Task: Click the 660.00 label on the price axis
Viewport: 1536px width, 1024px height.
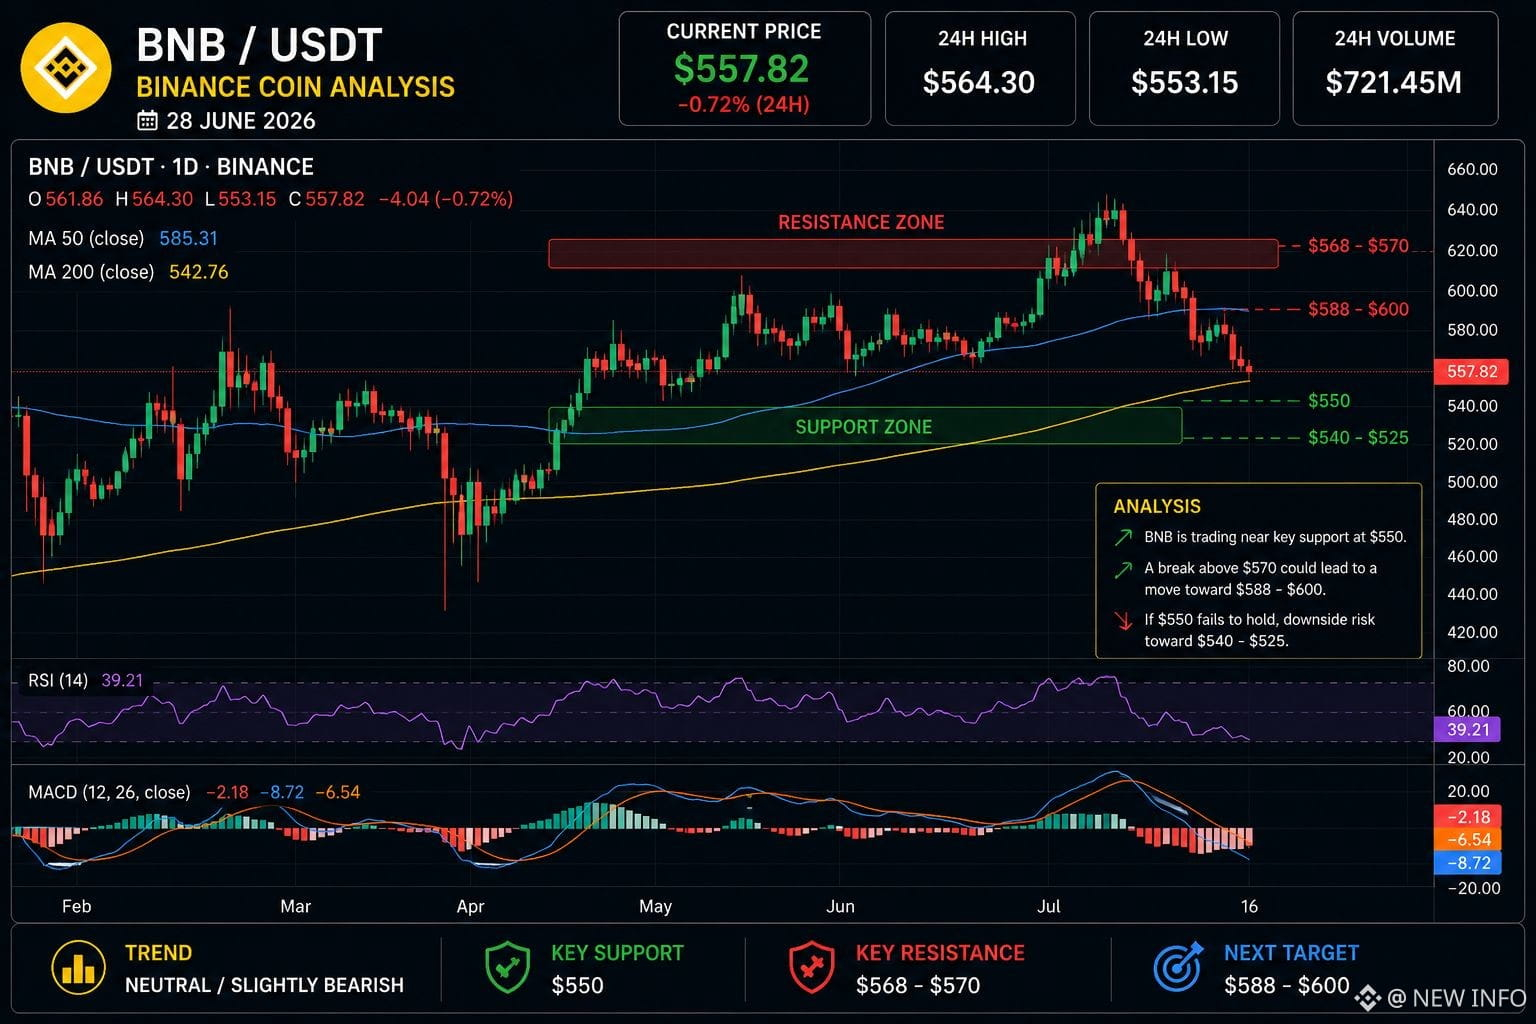Action: point(1472,170)
